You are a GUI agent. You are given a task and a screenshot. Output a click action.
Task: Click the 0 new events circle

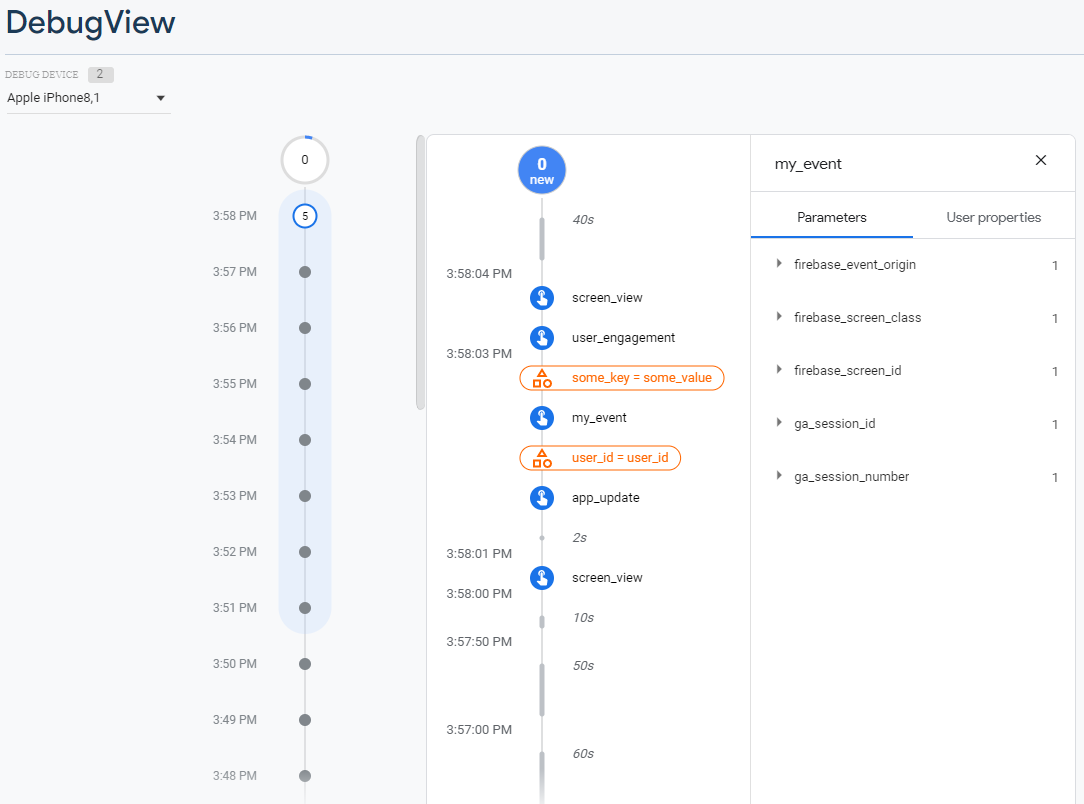coord(542,170)
